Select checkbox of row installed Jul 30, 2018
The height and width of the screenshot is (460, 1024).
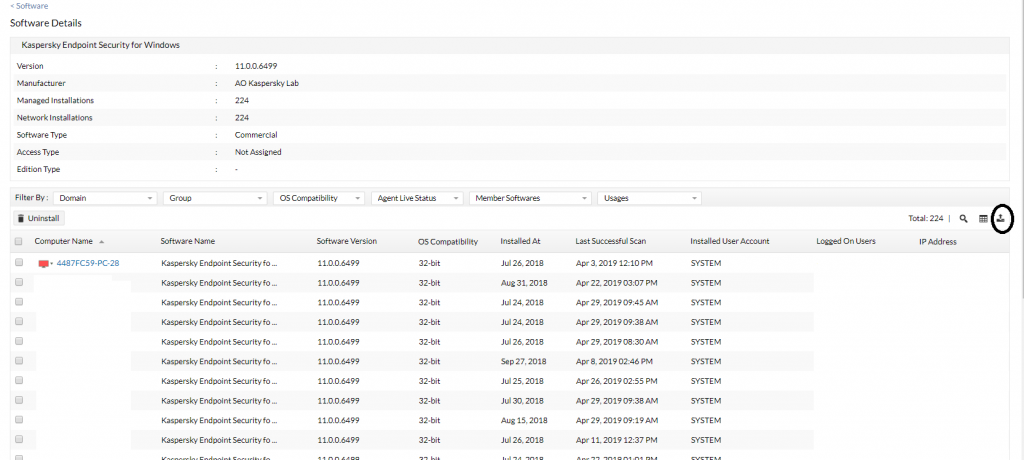pyautogui.click(x=19, y=400)
